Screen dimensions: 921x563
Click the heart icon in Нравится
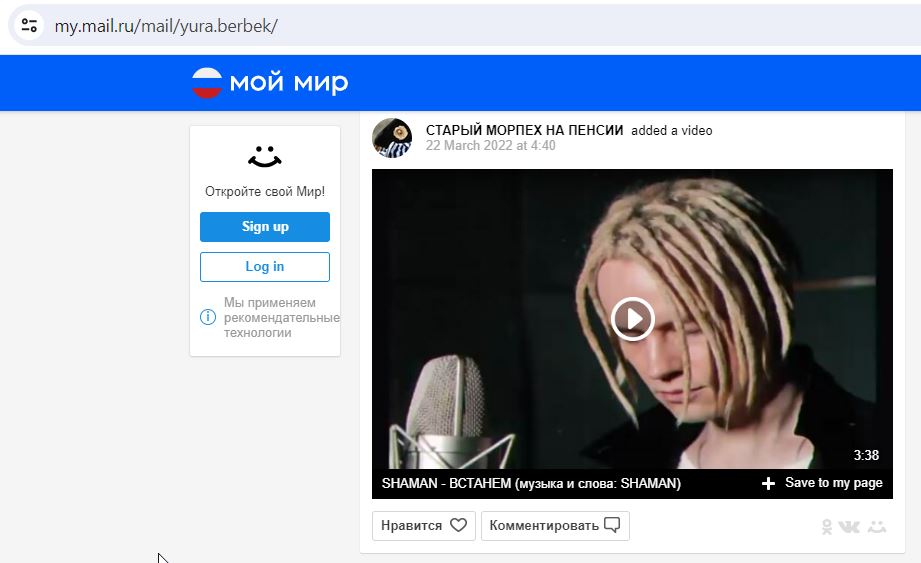coord(458,525)
